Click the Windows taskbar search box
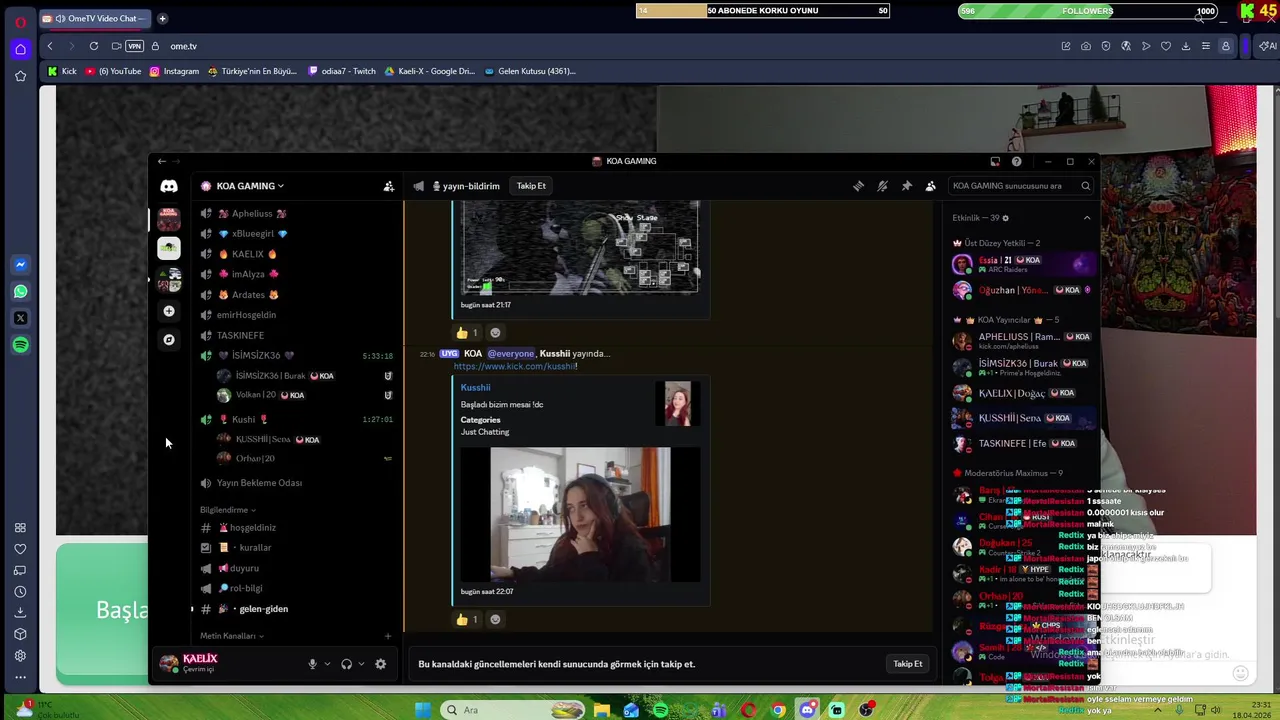 515,710
